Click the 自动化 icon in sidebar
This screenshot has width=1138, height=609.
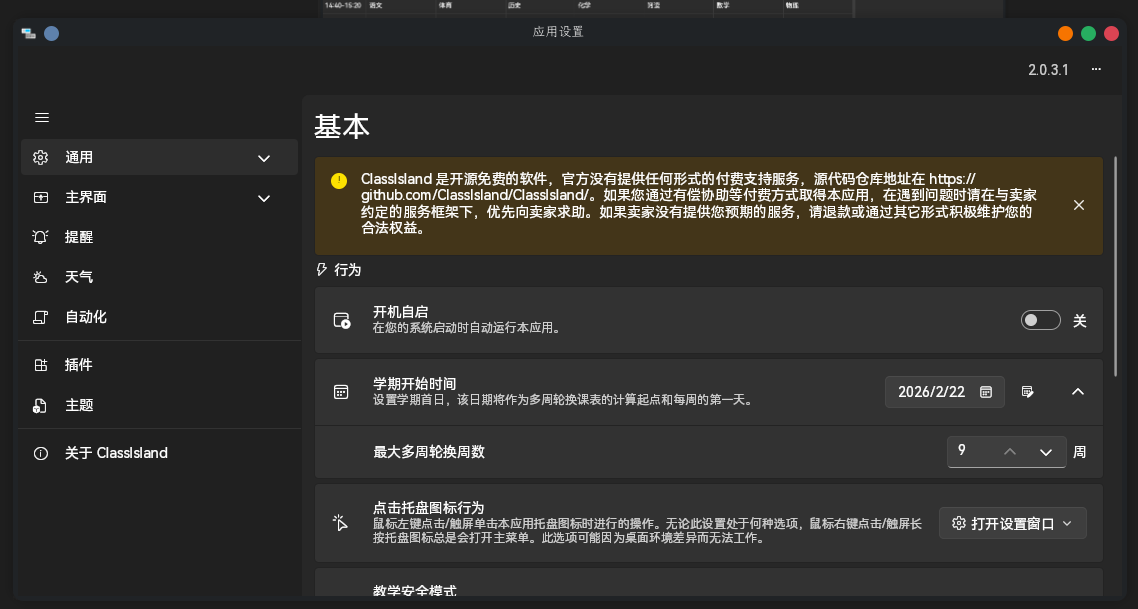tap(41, 318)
